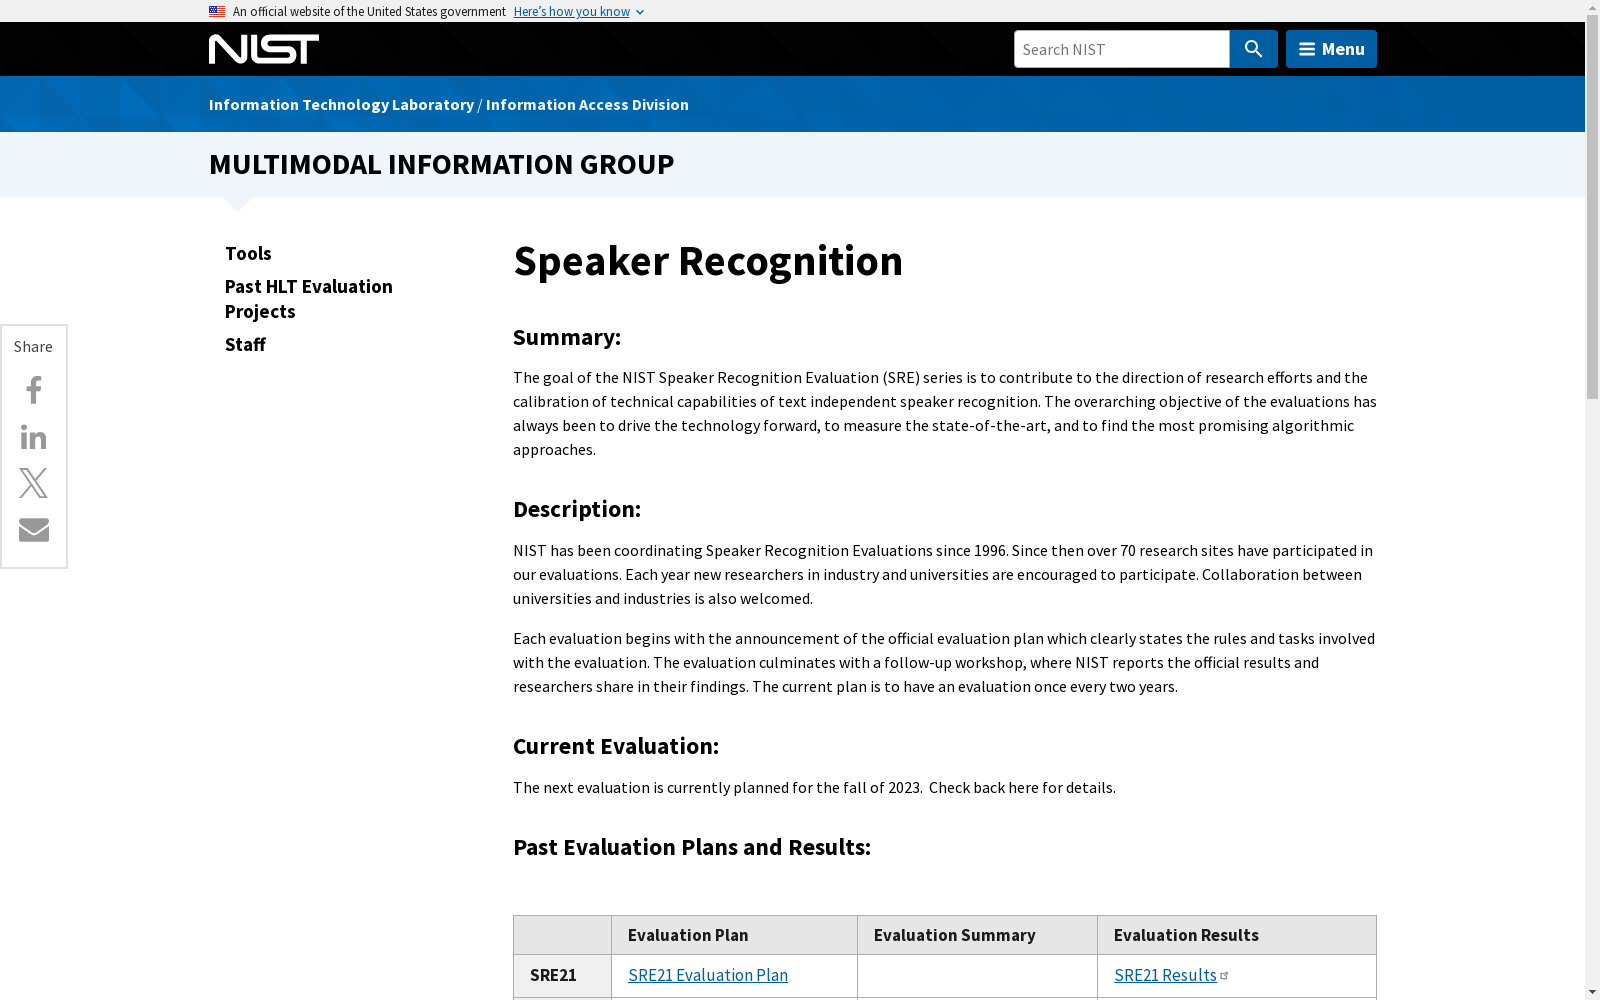Open Past HLT Evaluation Projects sidebar item
The width and height of the screenshot is (1600, 1000).
click(x=309, y=299)
